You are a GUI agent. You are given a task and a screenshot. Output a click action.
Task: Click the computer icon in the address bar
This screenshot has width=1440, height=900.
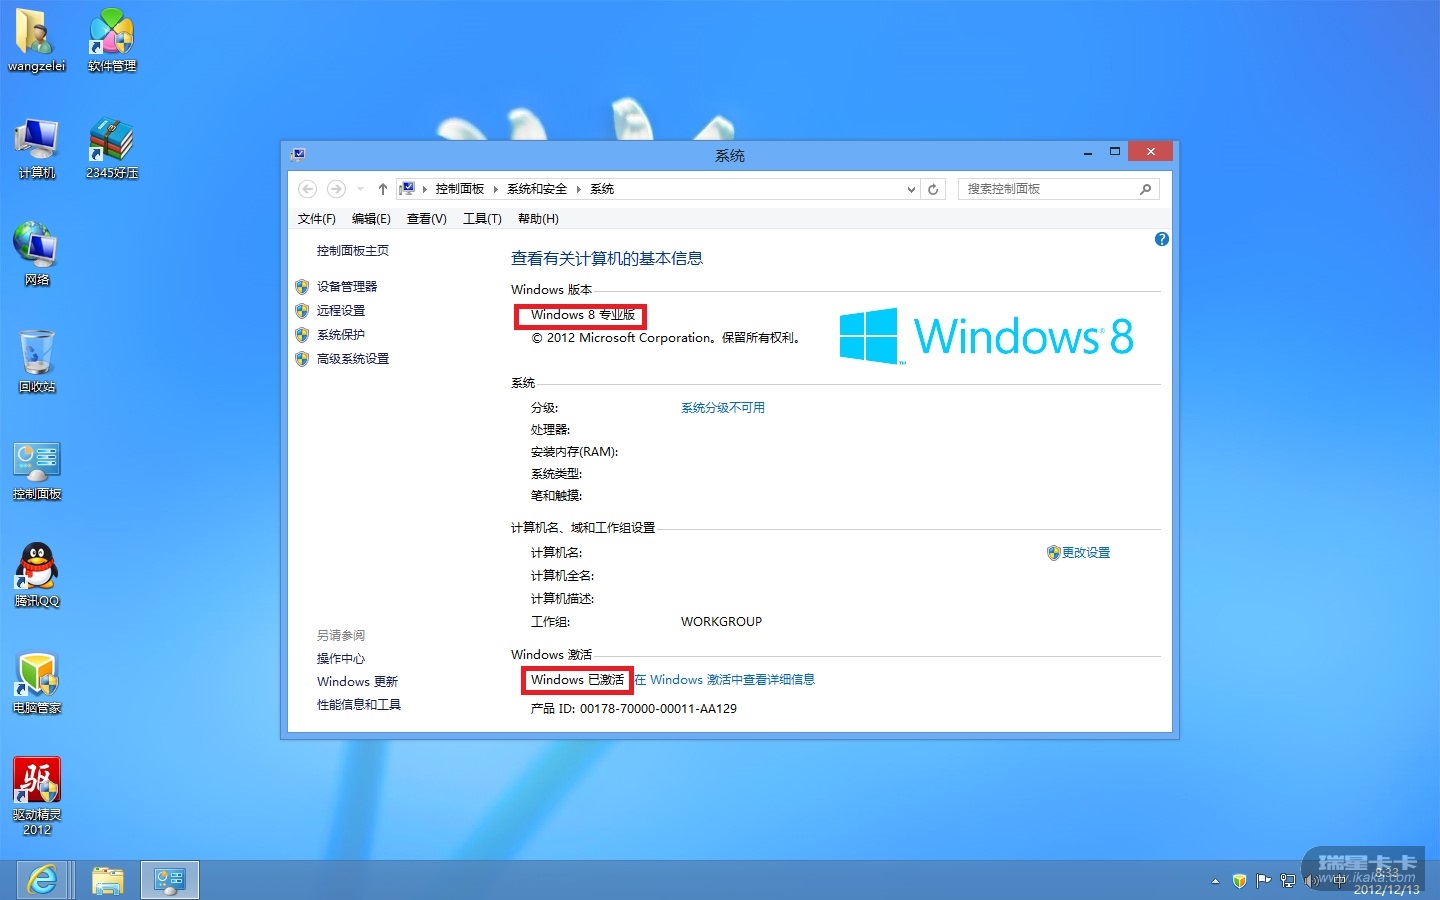point(407,189)
